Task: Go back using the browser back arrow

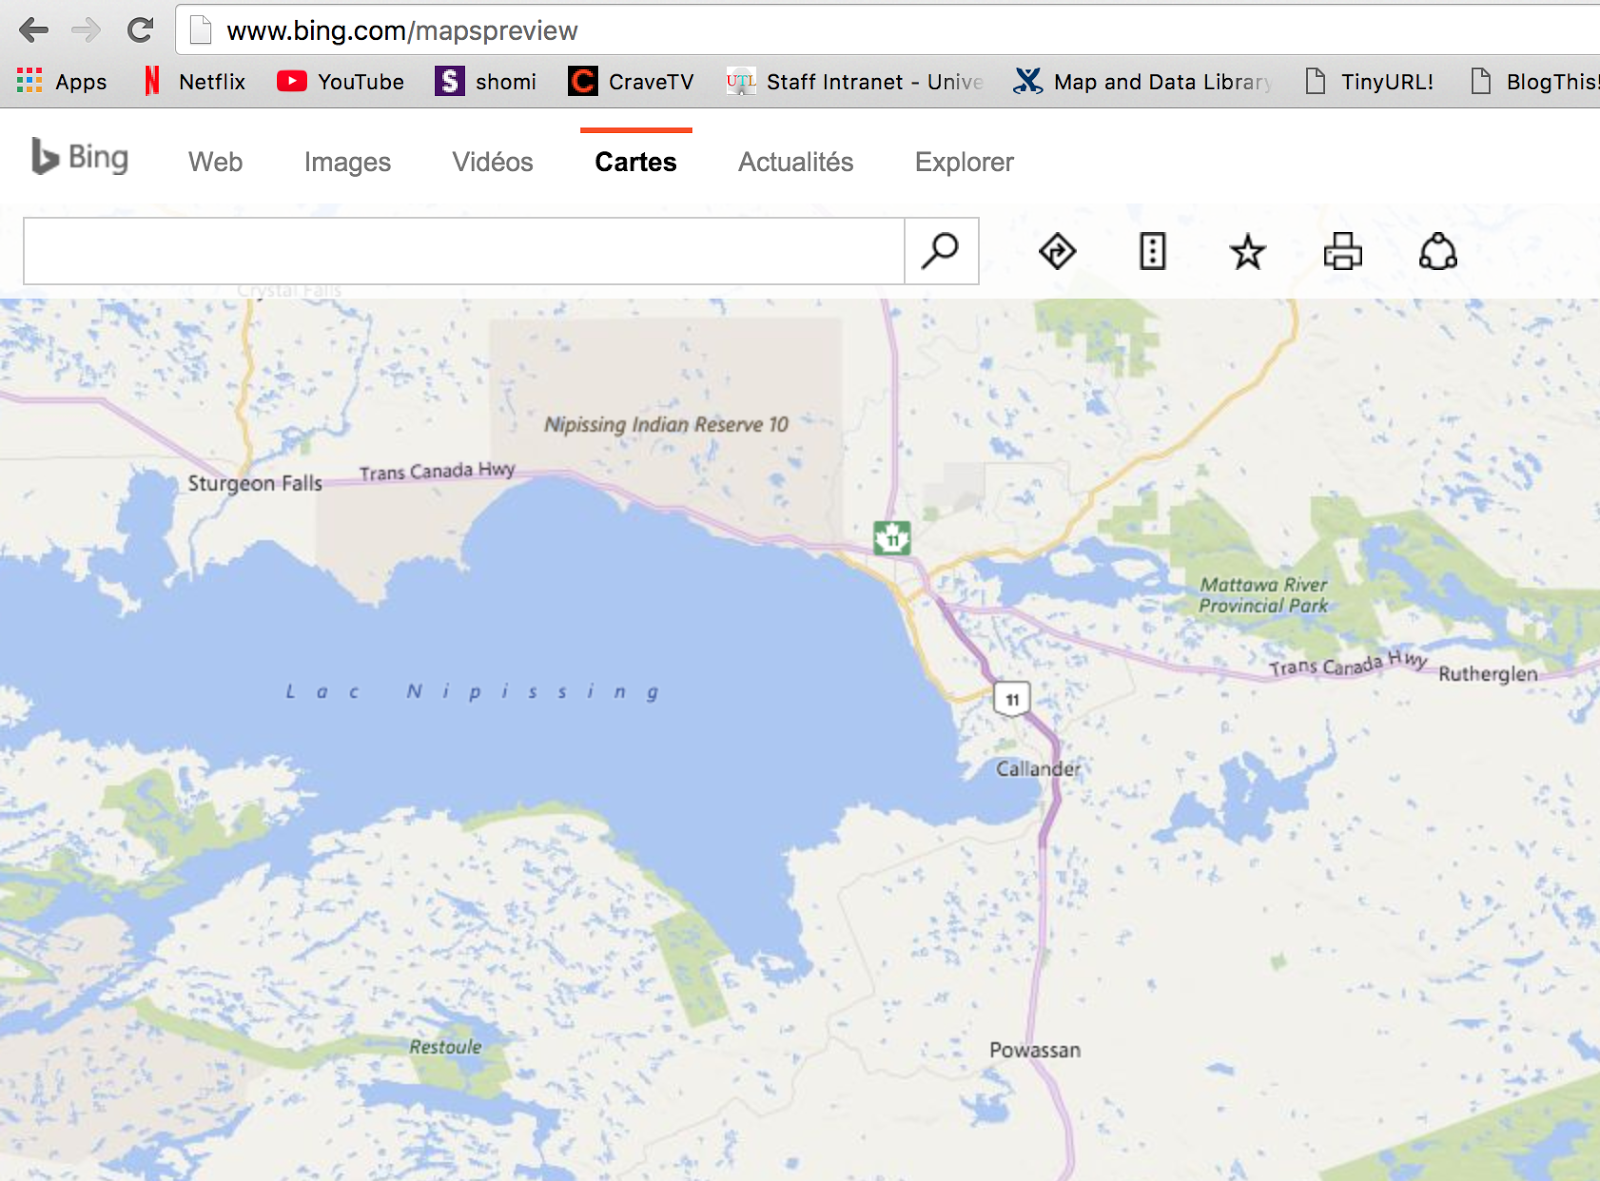Action: point(33,29)
